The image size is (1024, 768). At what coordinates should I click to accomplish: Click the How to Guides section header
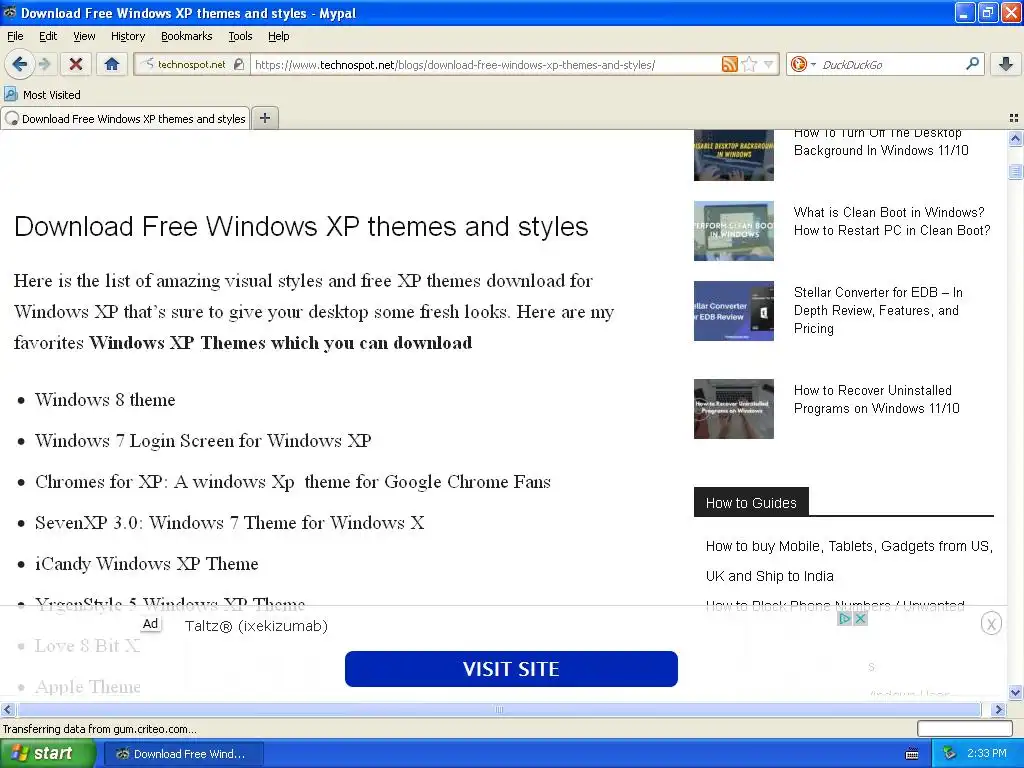751,502
